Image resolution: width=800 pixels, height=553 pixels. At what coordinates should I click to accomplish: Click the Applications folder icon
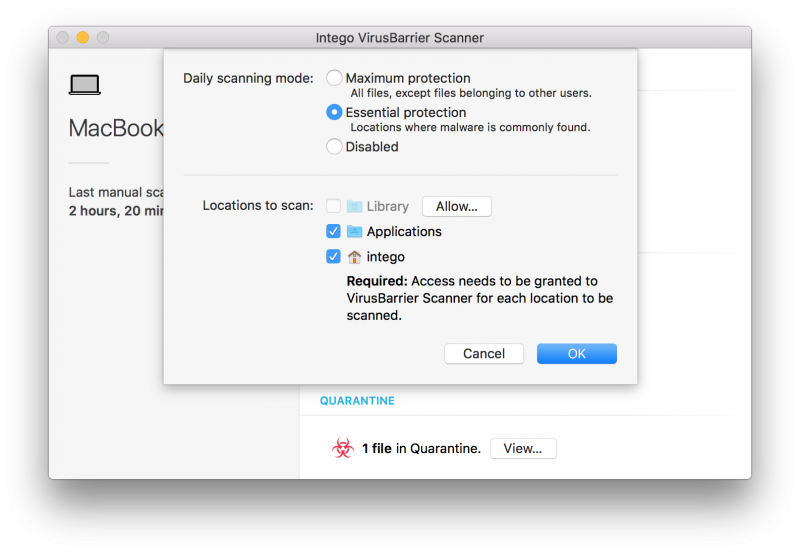(354, 232)
